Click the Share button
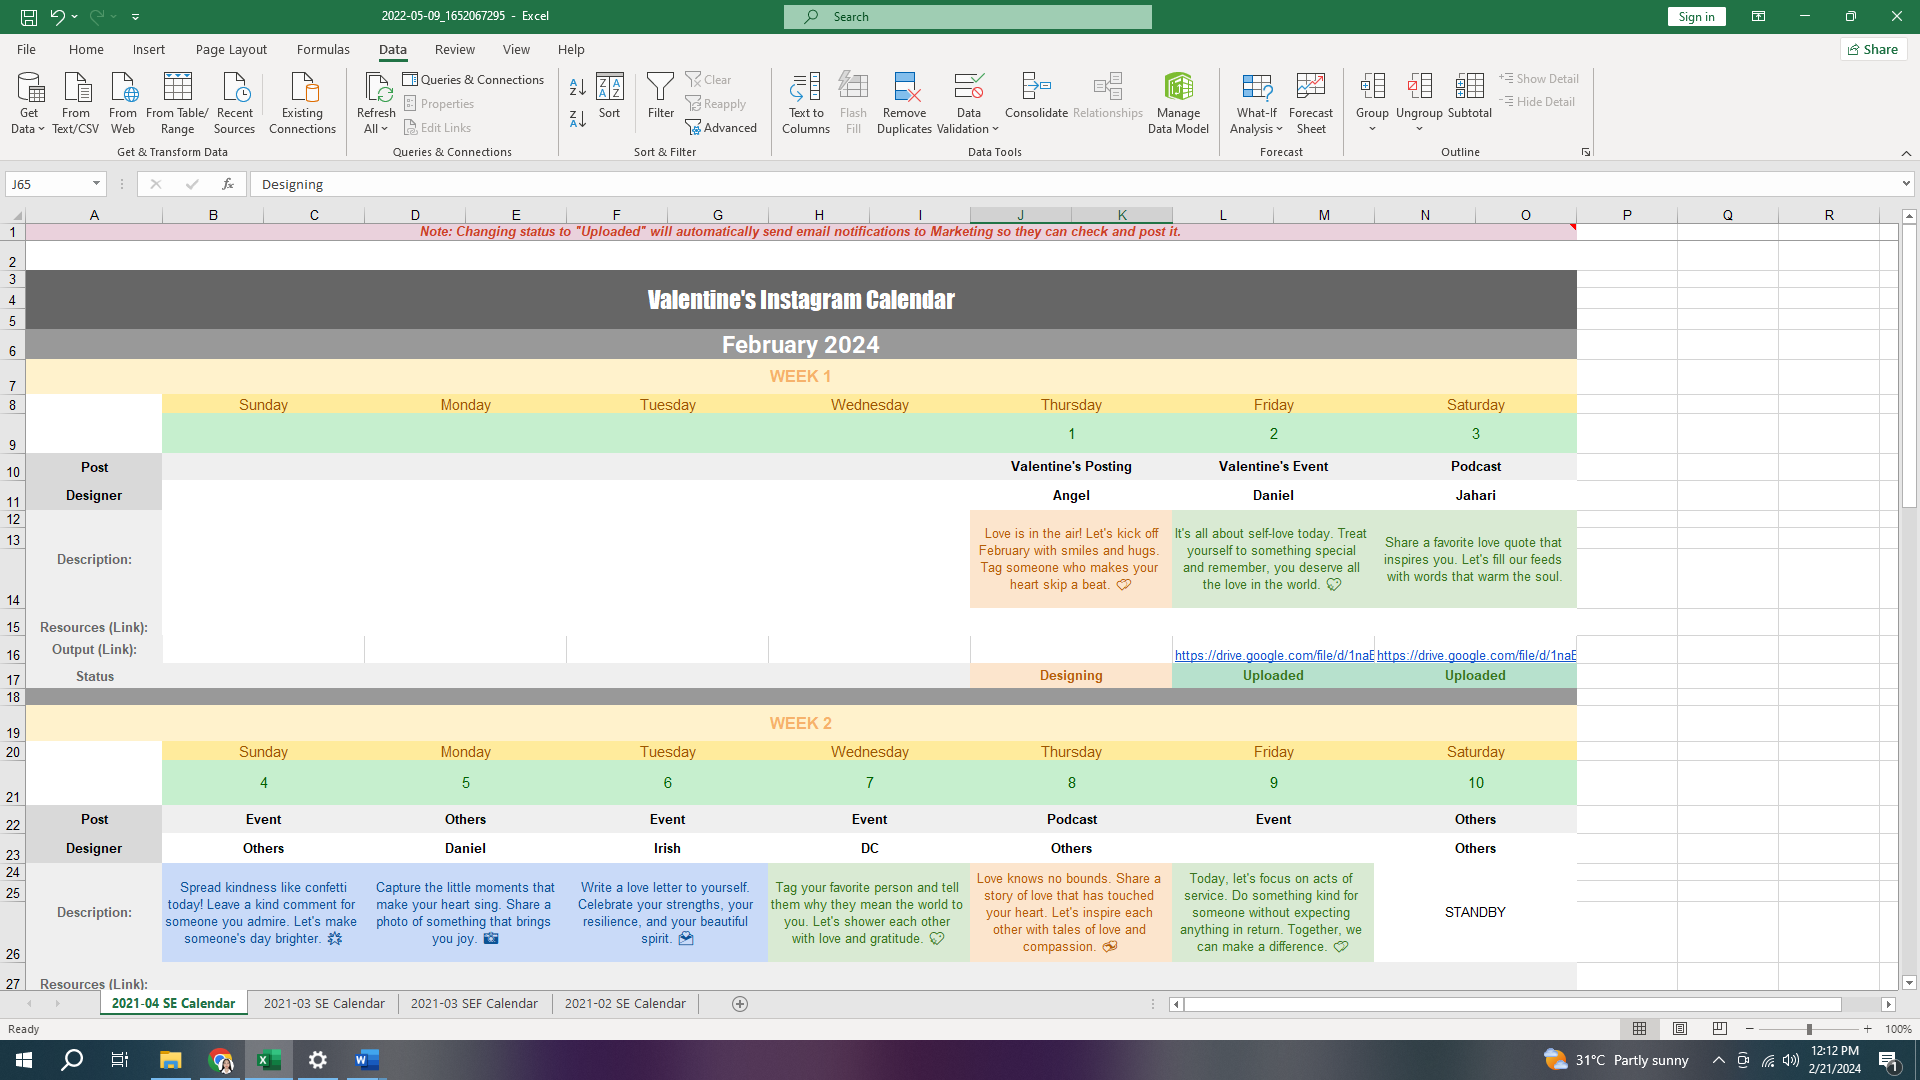 coord(1873,49)
